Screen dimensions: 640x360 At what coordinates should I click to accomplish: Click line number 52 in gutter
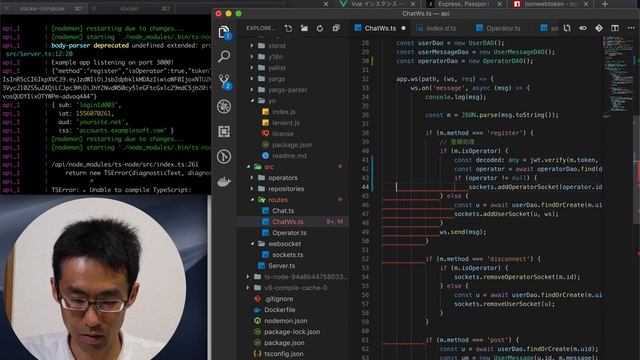point(365,259)
